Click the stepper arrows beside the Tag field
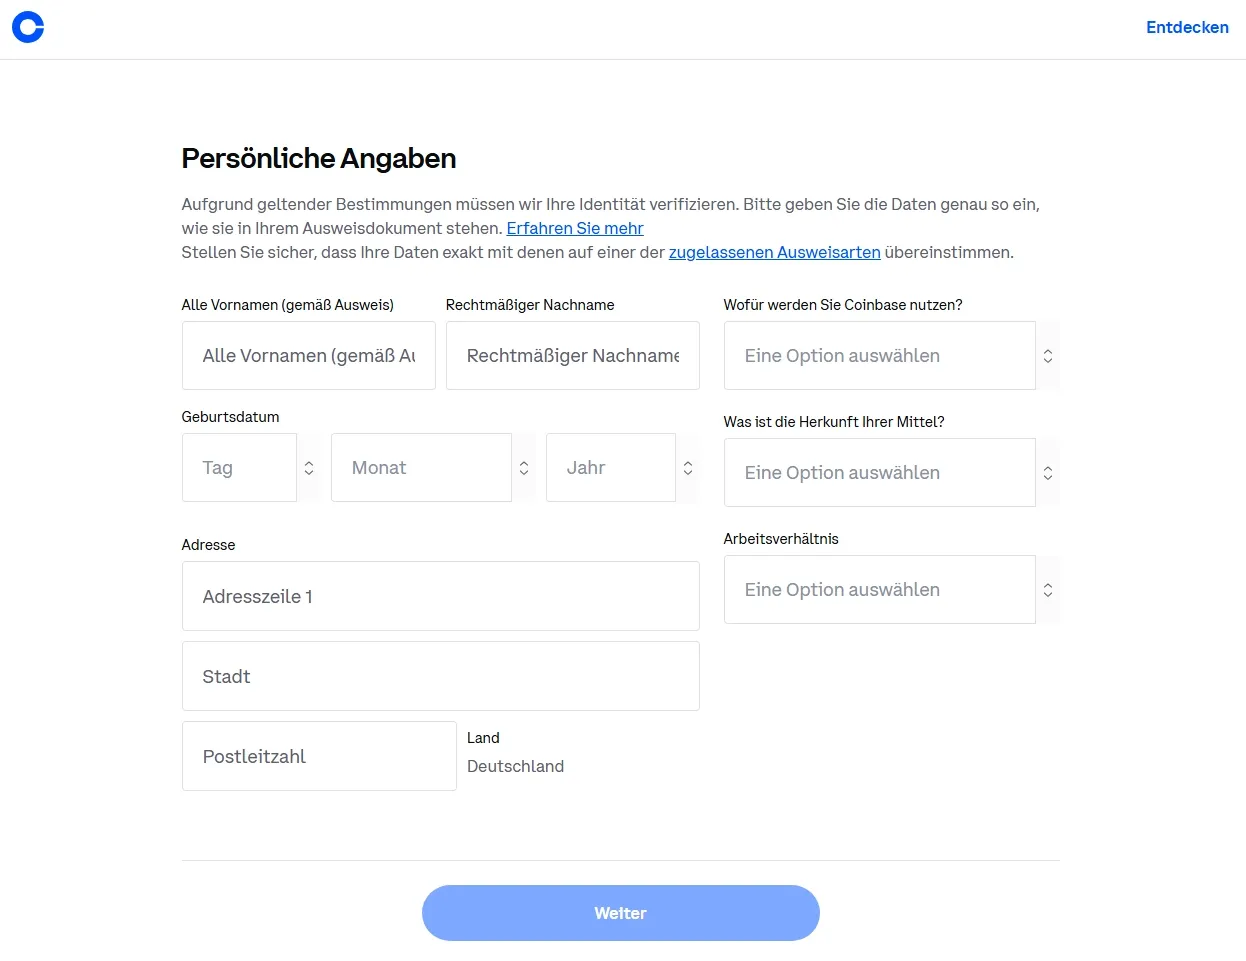The width and height of the screenshot is (1246, 961). click(308, 467)
